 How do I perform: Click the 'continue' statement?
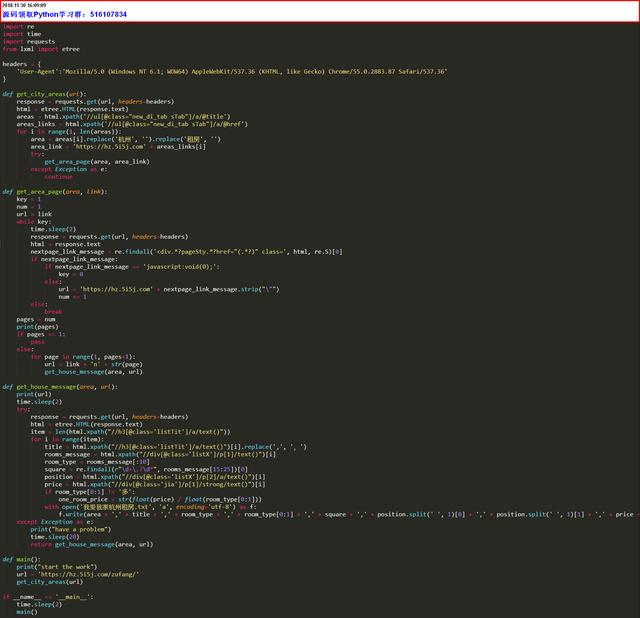[58, 177]
